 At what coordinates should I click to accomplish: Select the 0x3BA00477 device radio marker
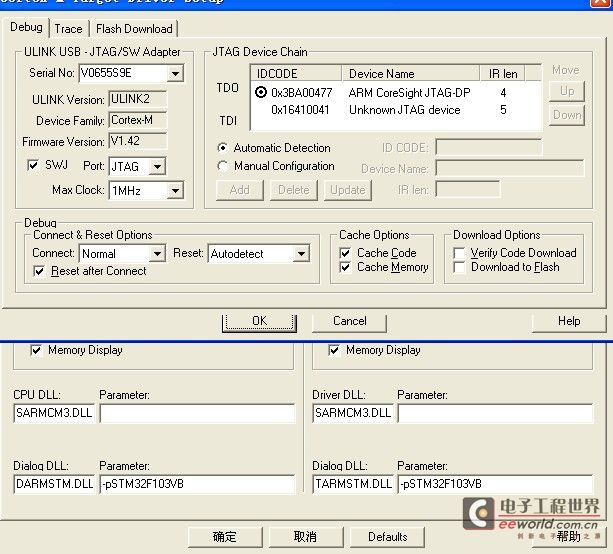[x=261, y=92]
